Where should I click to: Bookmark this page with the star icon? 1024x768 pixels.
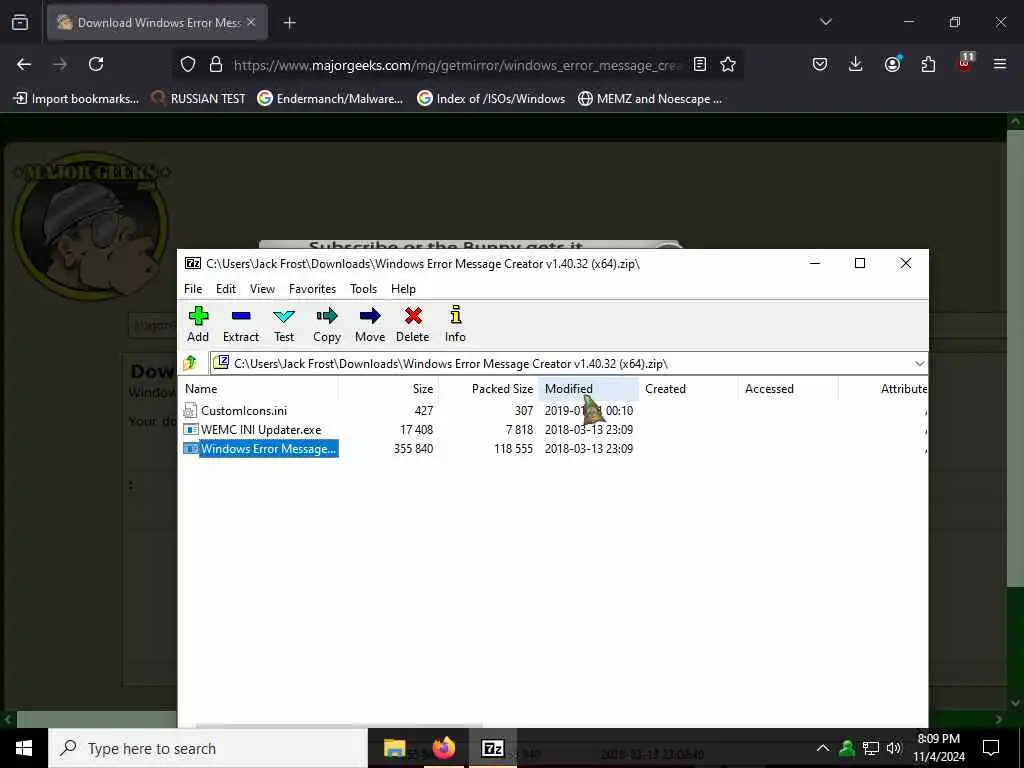coord(728,64)
